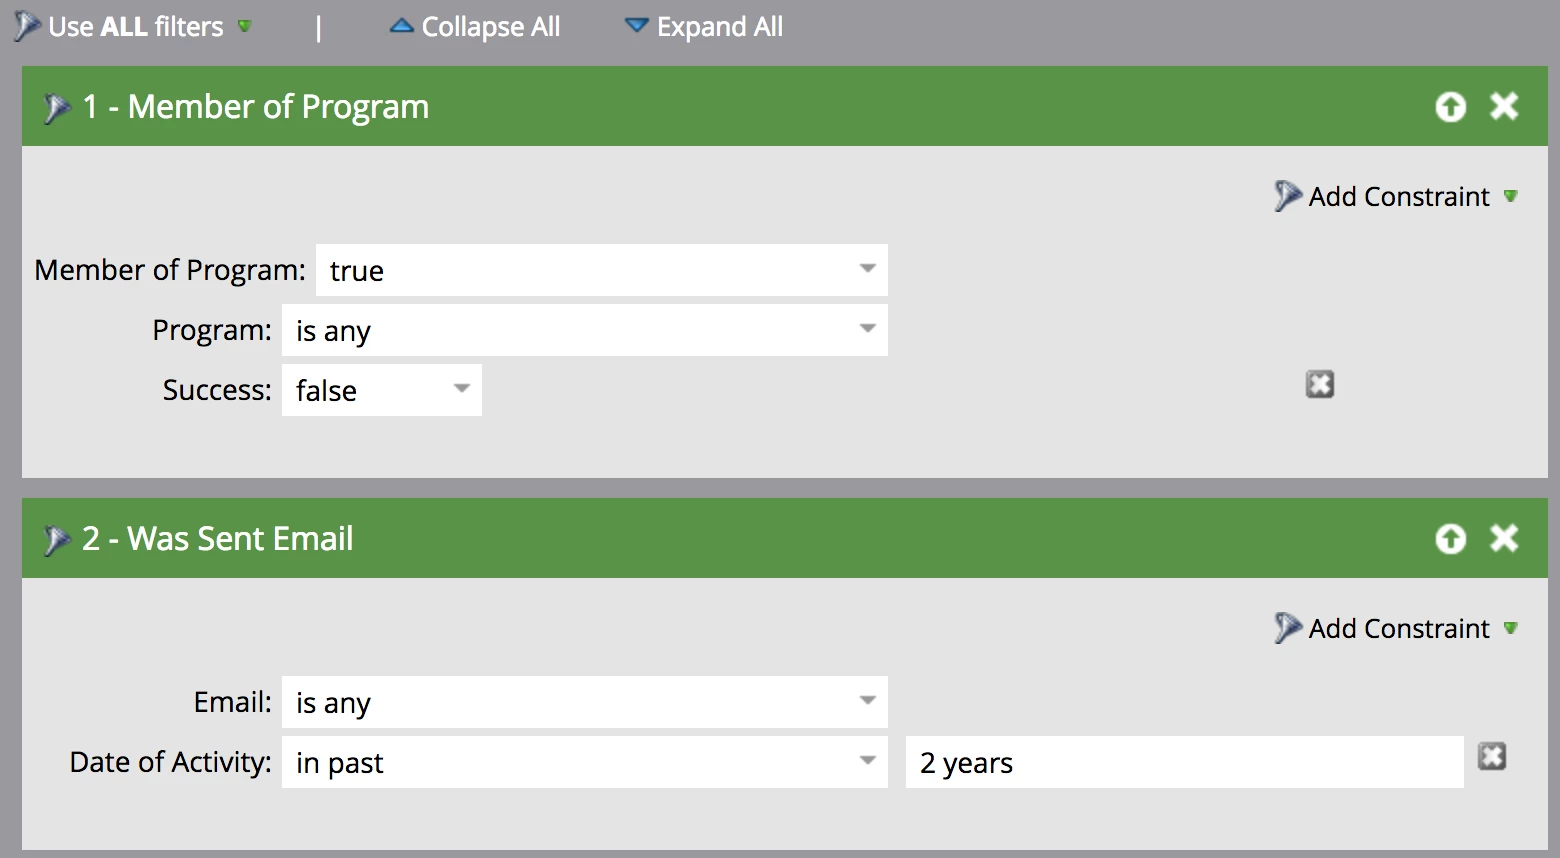Click the 2 years input field

(1185, 762)
